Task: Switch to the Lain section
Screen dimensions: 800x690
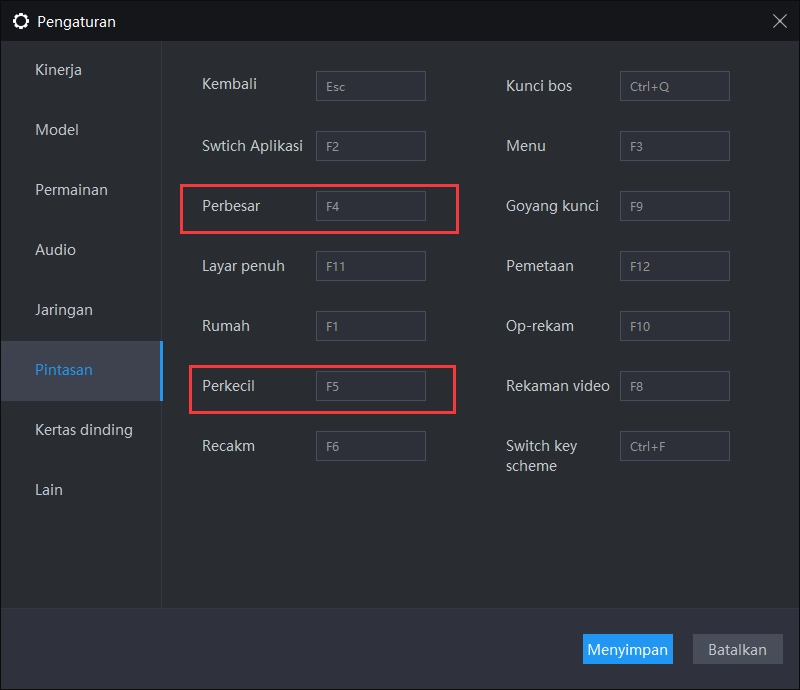Action: click(x=49, y=490)
